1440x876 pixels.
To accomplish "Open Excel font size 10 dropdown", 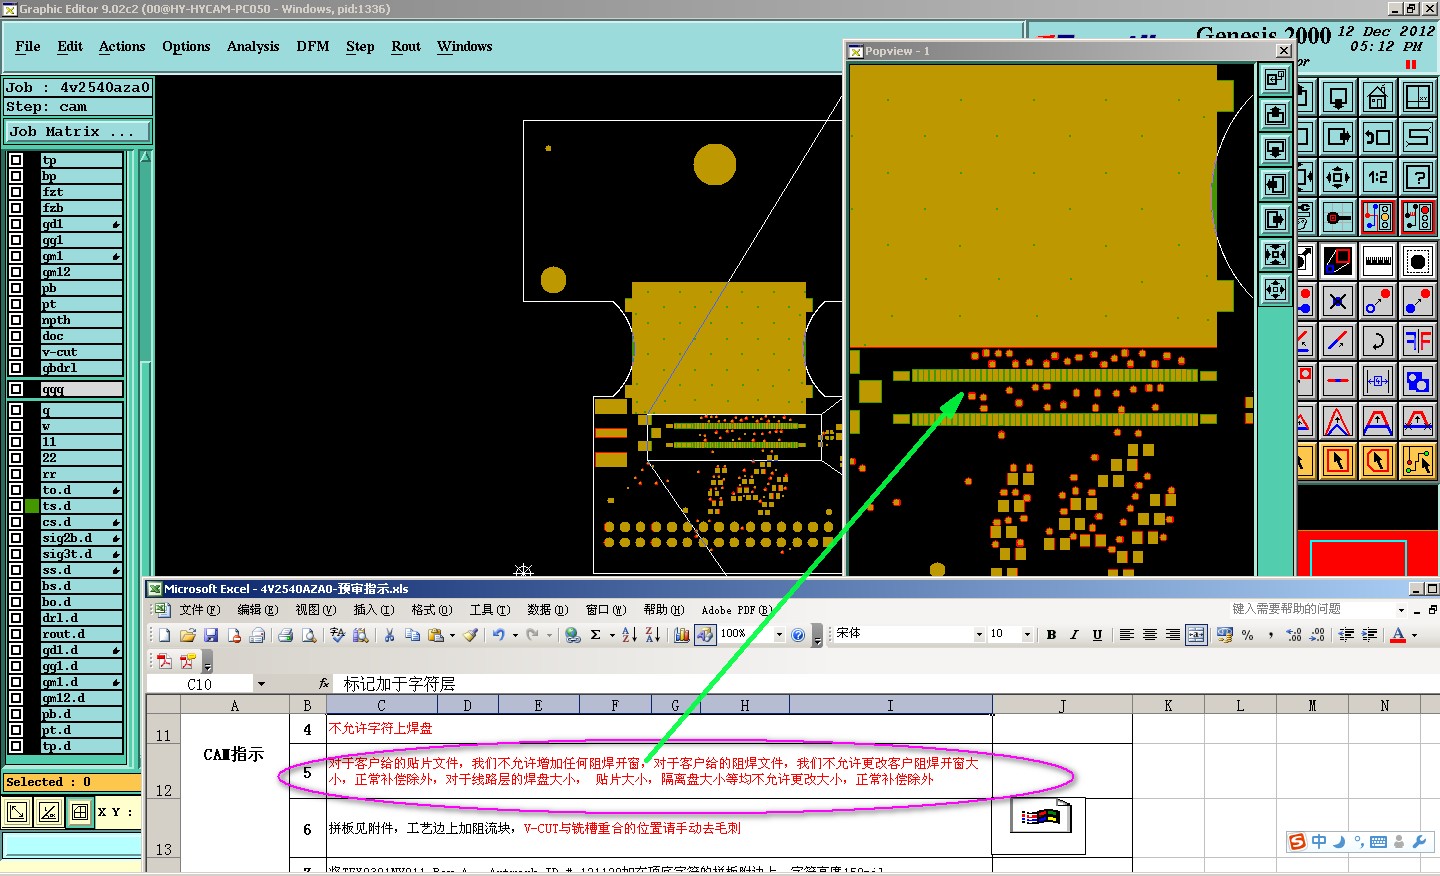I will coord(1027,635).
